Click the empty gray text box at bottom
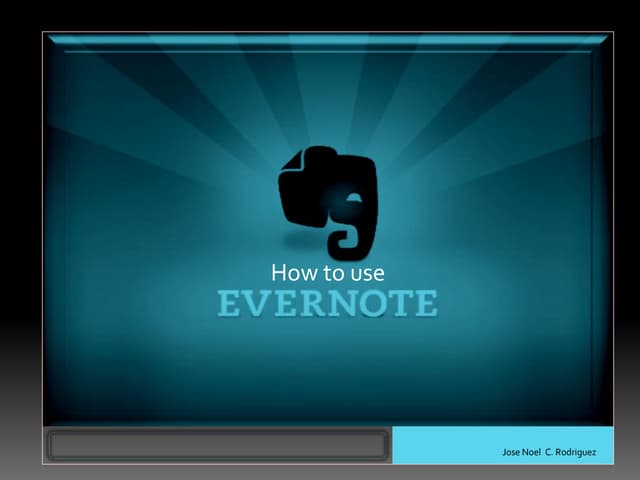The width and height of the screenshot is (640, 480). coord(218,445)
